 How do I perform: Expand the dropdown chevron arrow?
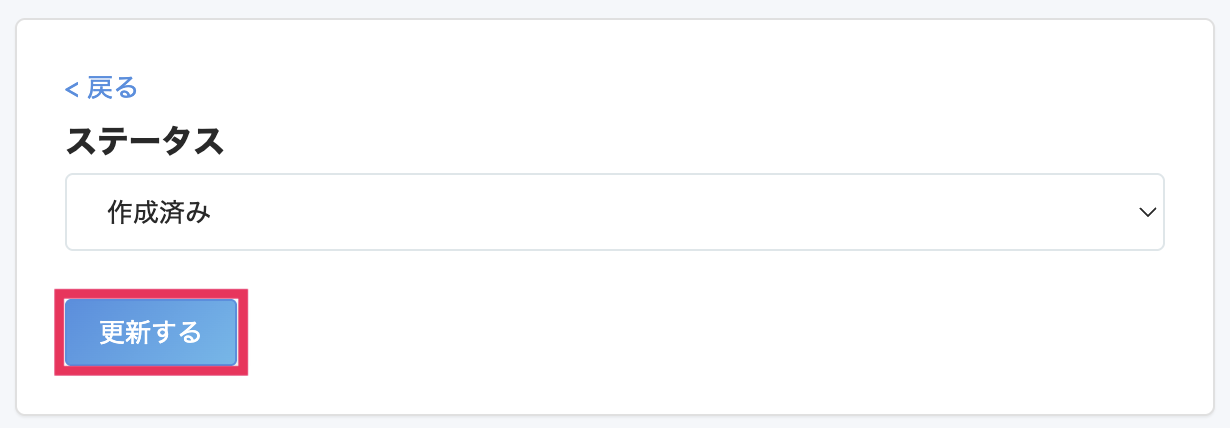click(1147, 212)
